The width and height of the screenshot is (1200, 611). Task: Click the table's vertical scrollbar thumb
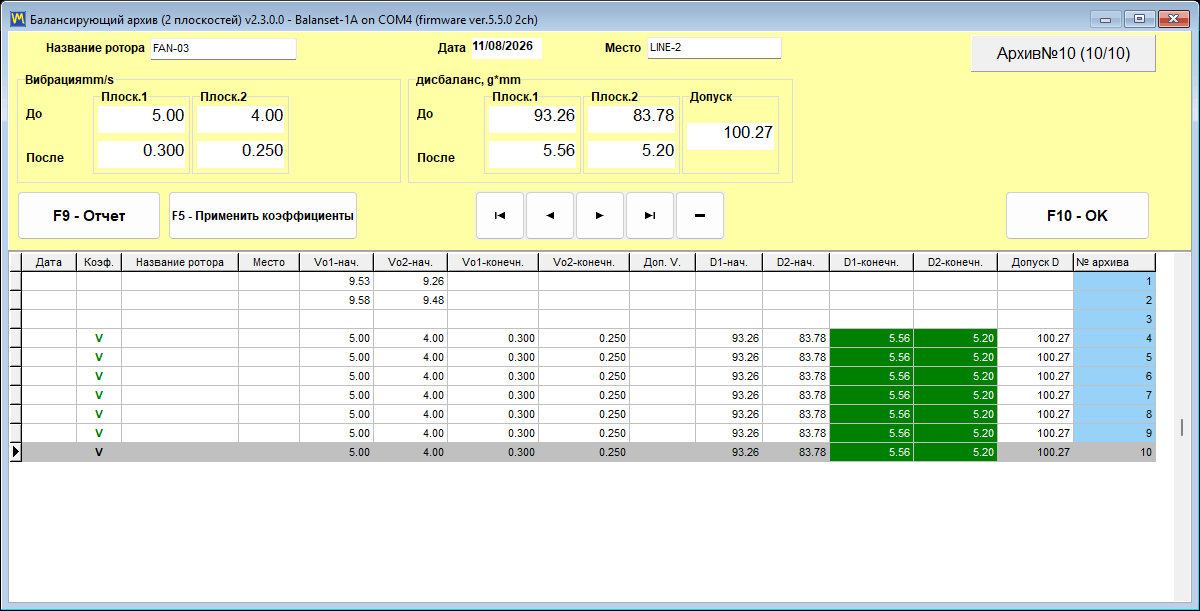coord(1182,427)
